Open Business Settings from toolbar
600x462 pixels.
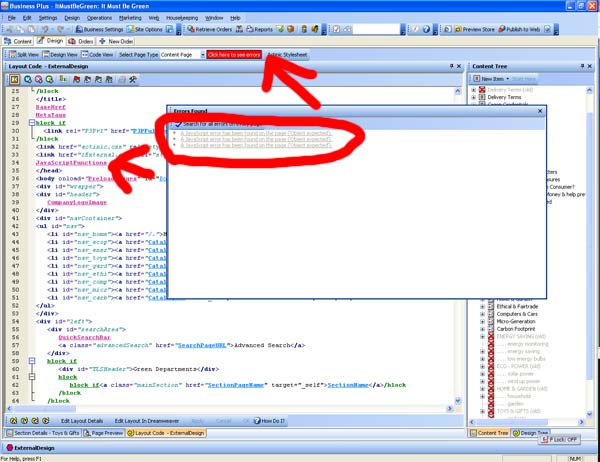[126, 30]
